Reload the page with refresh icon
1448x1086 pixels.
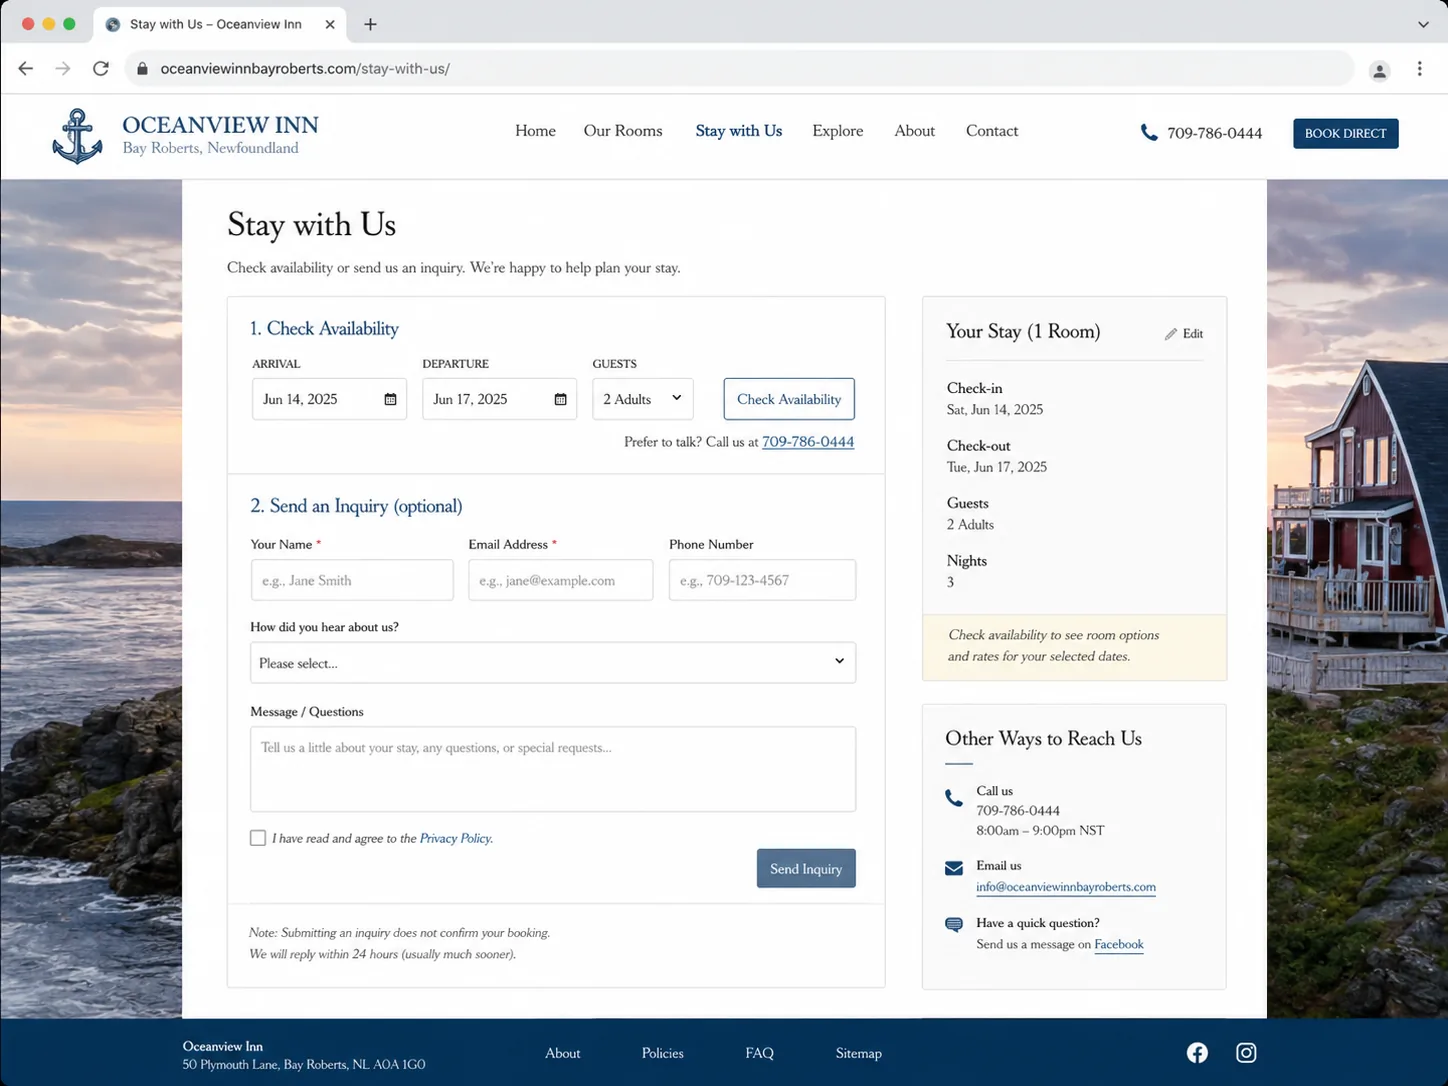coord(101,69)
